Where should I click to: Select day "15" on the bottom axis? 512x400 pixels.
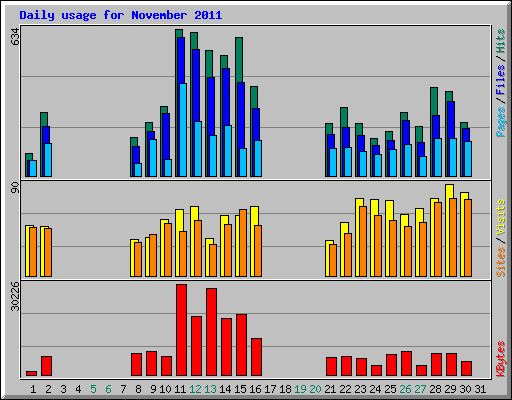(240, 389)
